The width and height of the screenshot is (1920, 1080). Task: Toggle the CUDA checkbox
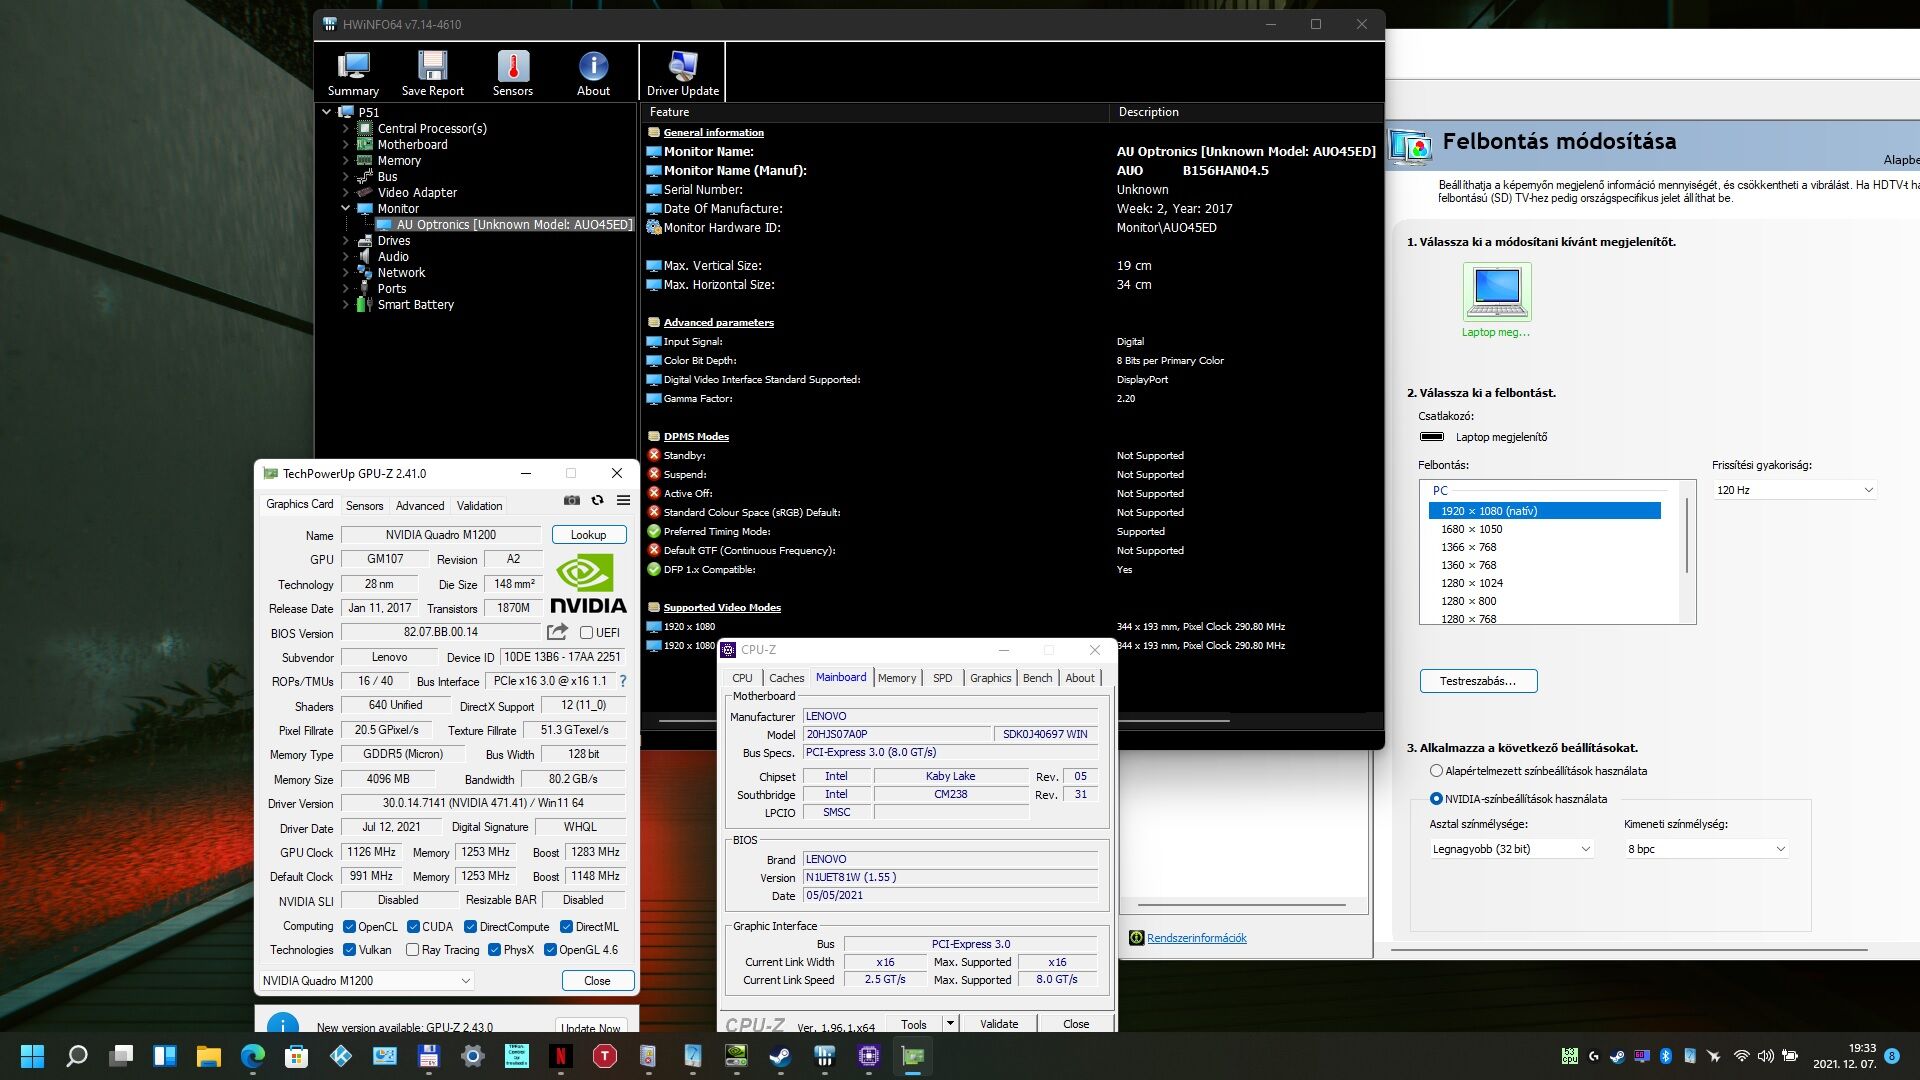tap(413, 927)
